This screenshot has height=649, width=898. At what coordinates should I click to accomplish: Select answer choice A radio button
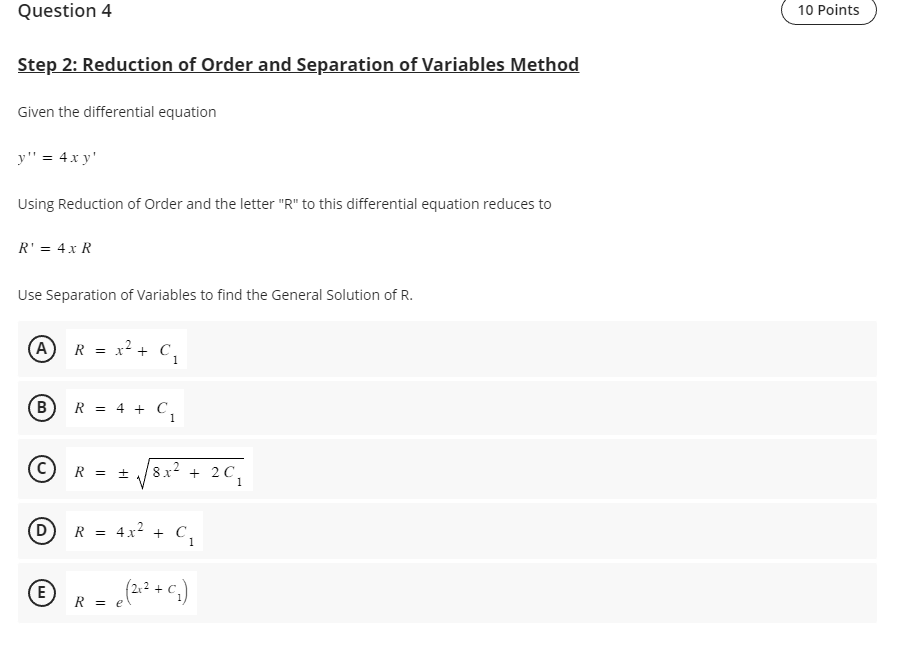(41, 349)
